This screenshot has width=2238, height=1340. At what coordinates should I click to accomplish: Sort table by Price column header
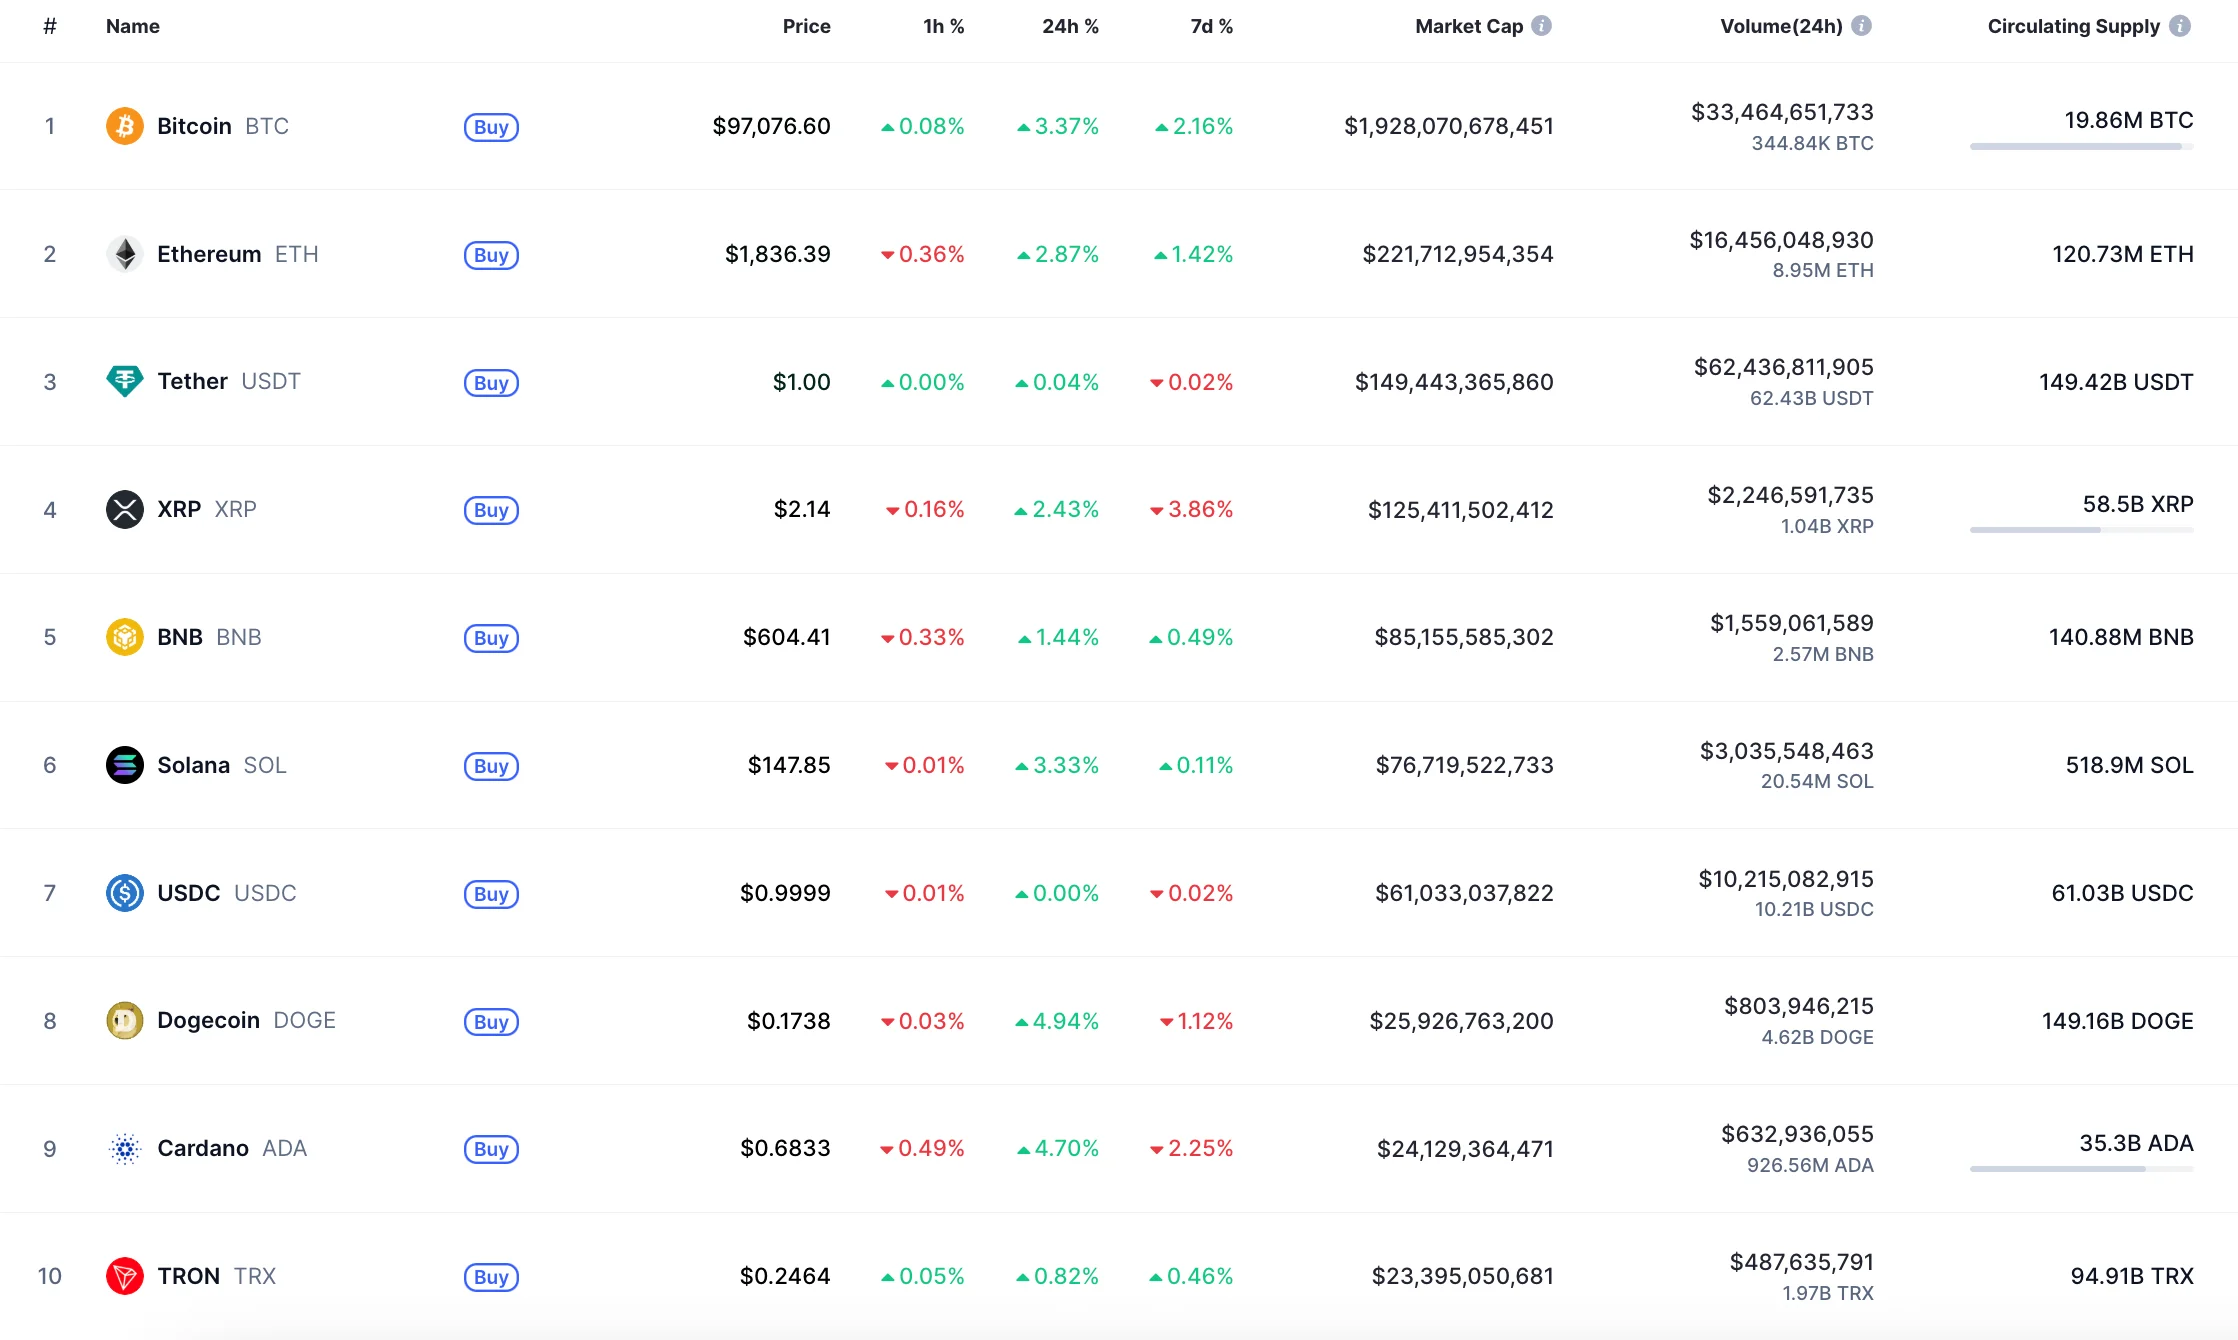click(x=806, y=26)
